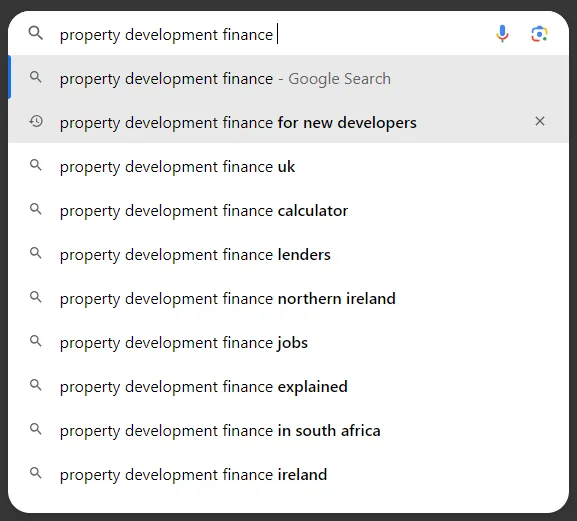This screenshot has height=521, width=577.
Task: Click the search icon beside 'finance lenders'
Action: [36, 253]
